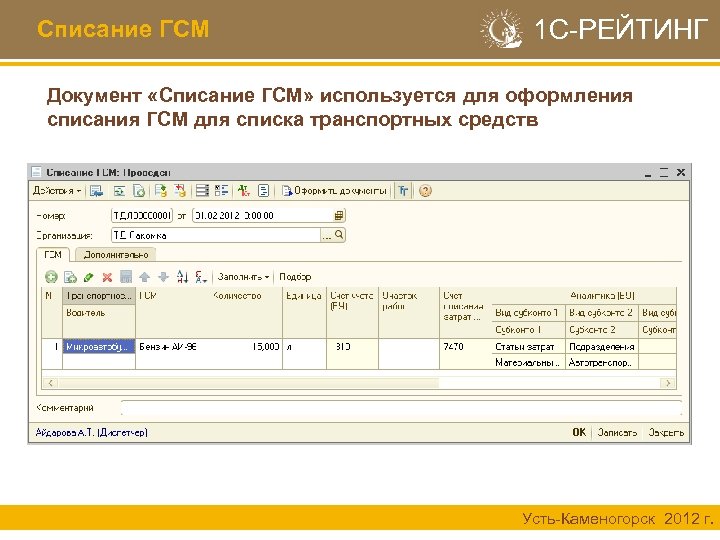Click the Комментарий input field

tap(401, 408)
